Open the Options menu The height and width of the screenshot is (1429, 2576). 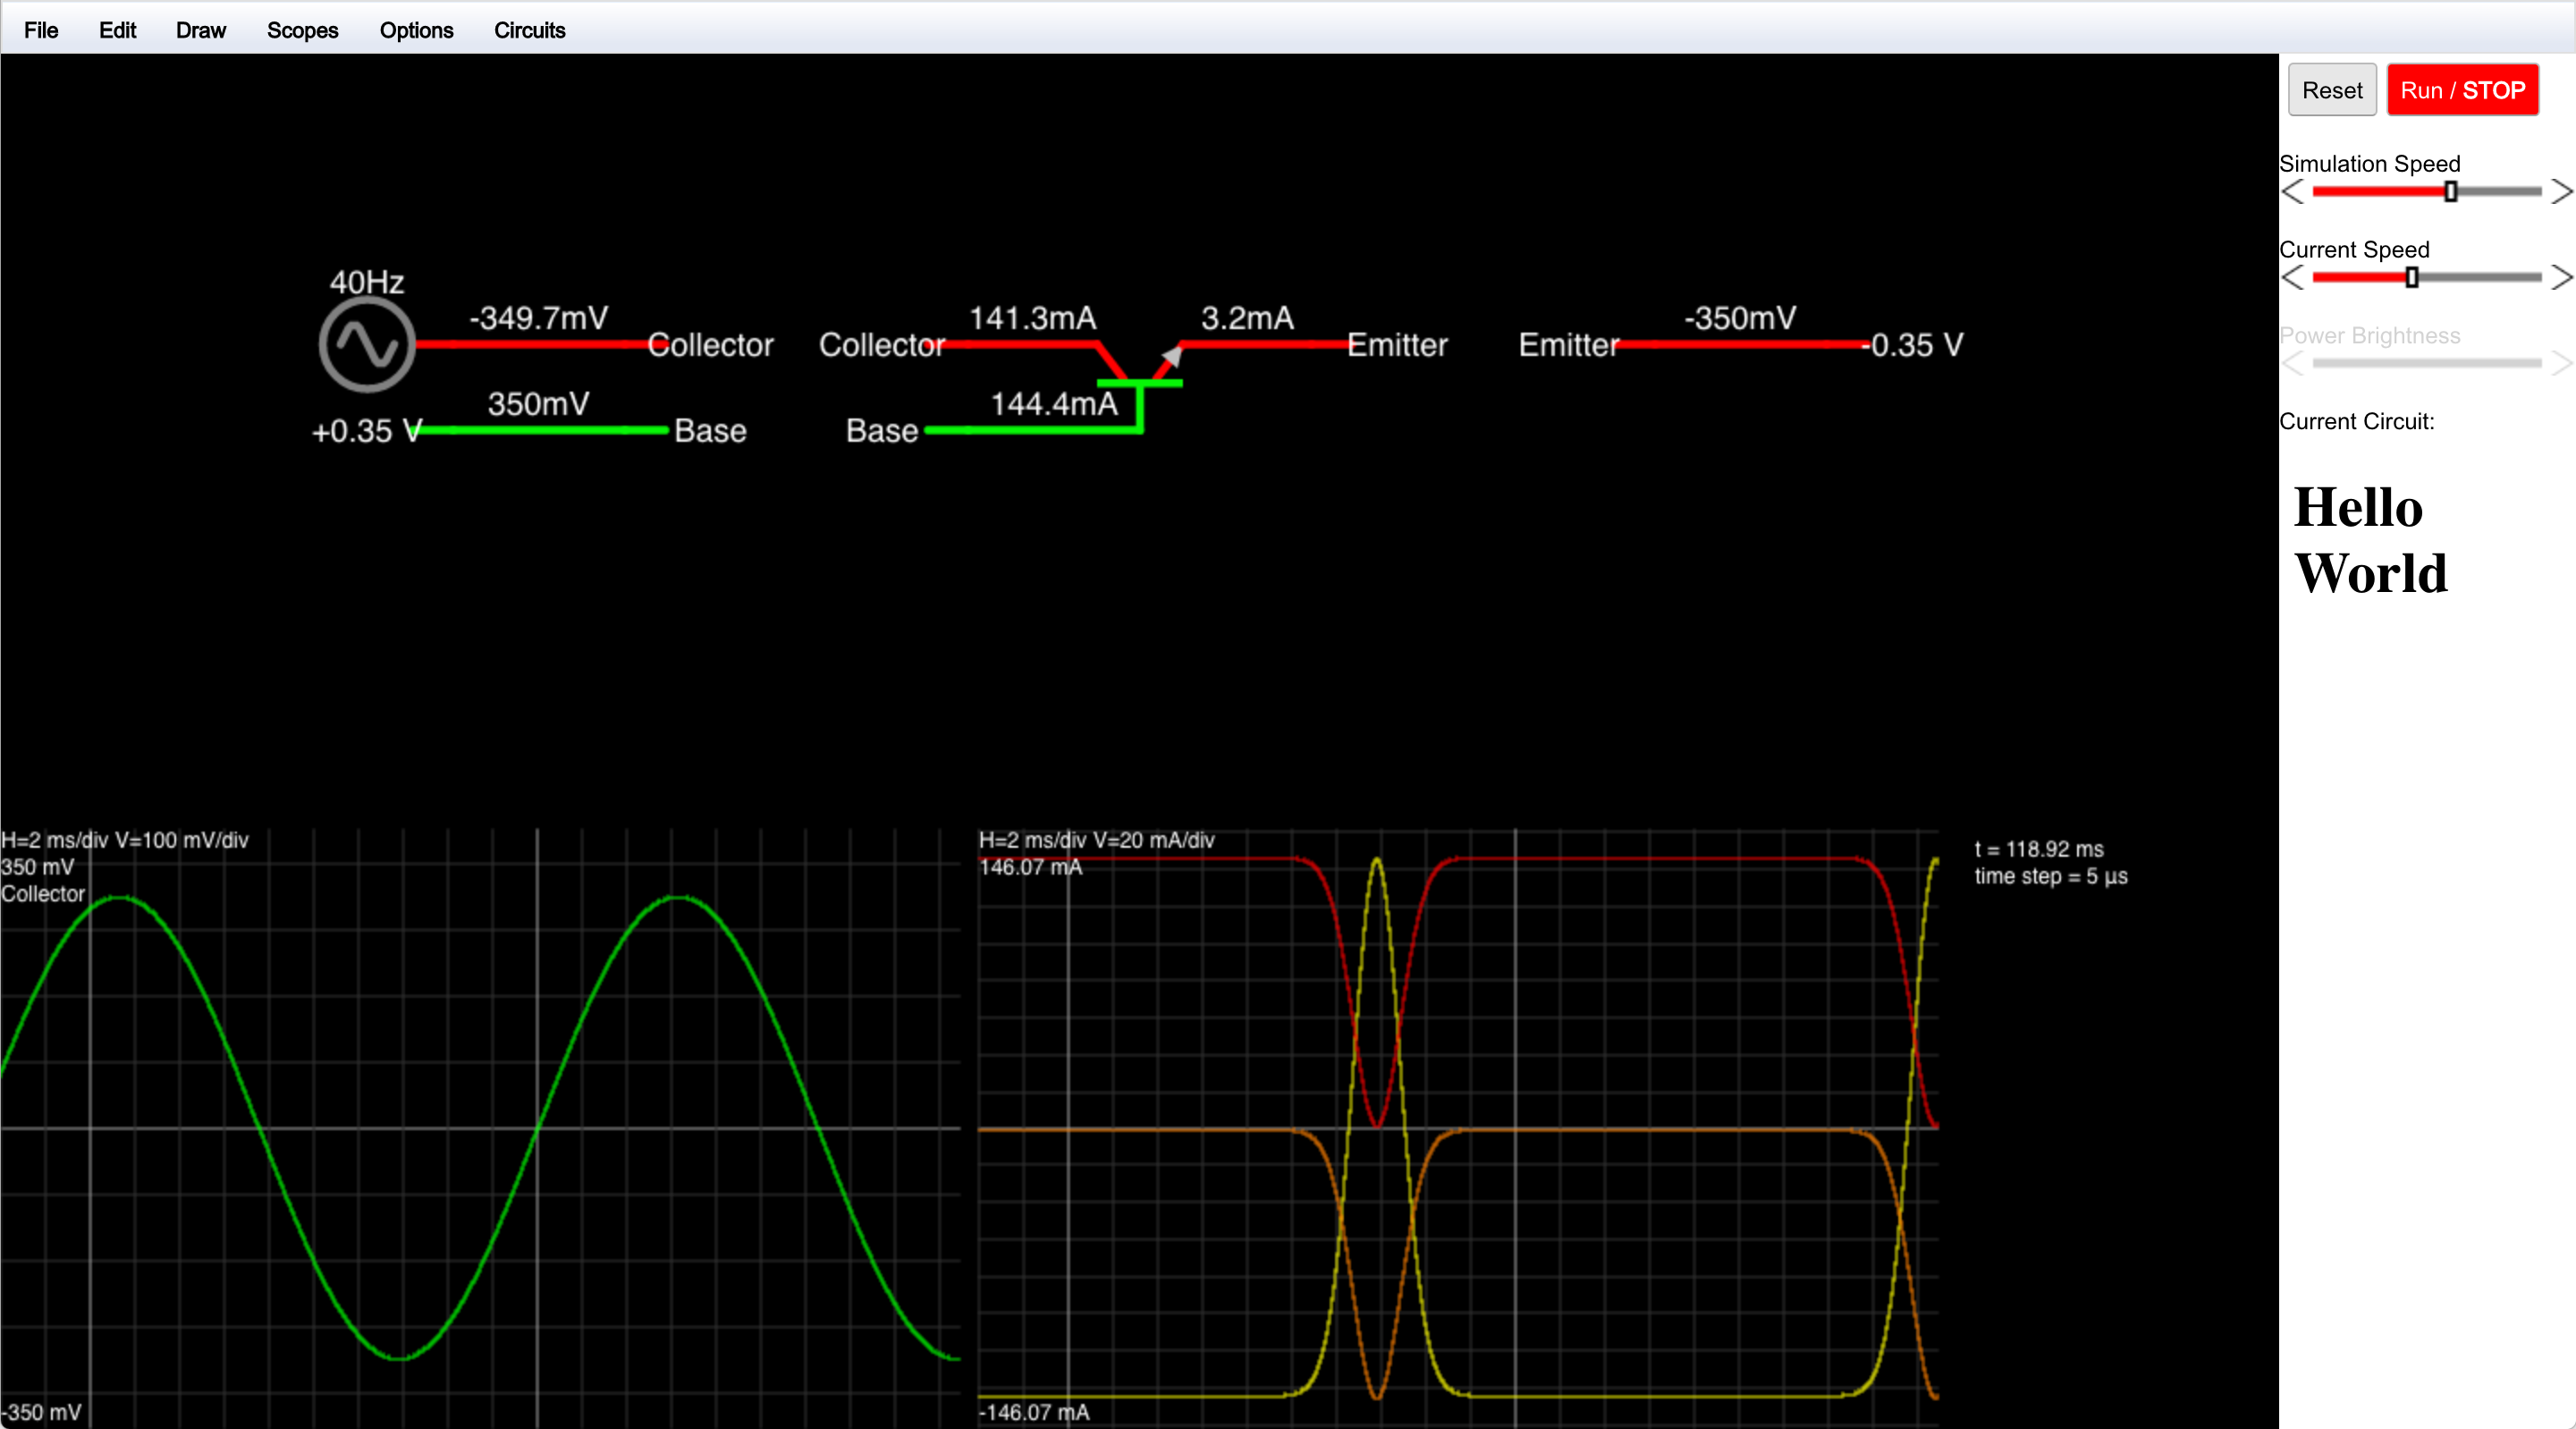pos(416,30)
